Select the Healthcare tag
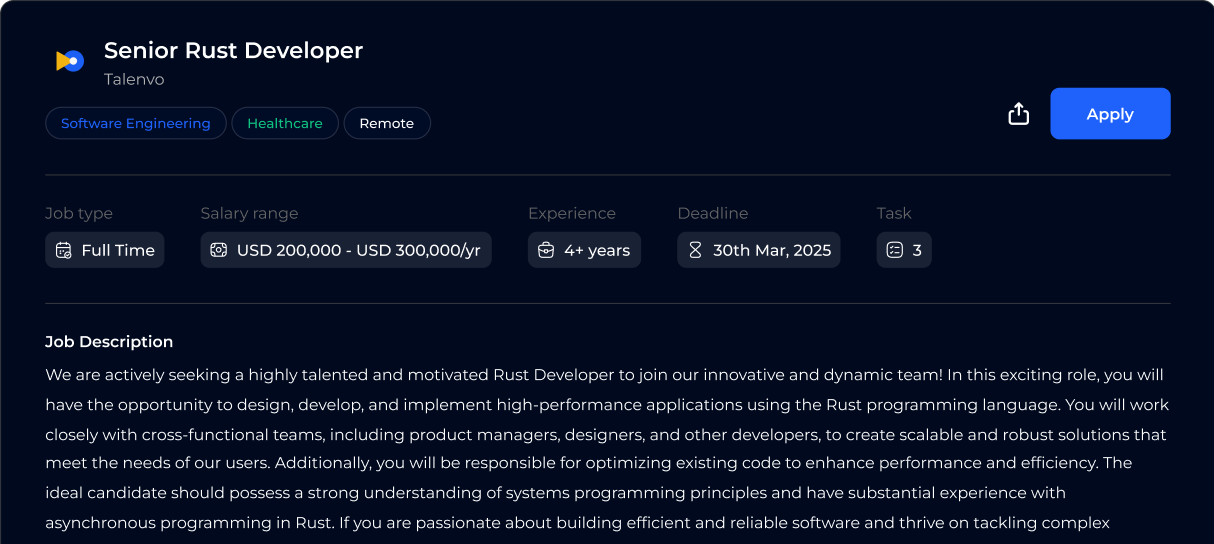The width and height of the screenshot is (1214, 544). pyautogui.click(x=285, y=123)
